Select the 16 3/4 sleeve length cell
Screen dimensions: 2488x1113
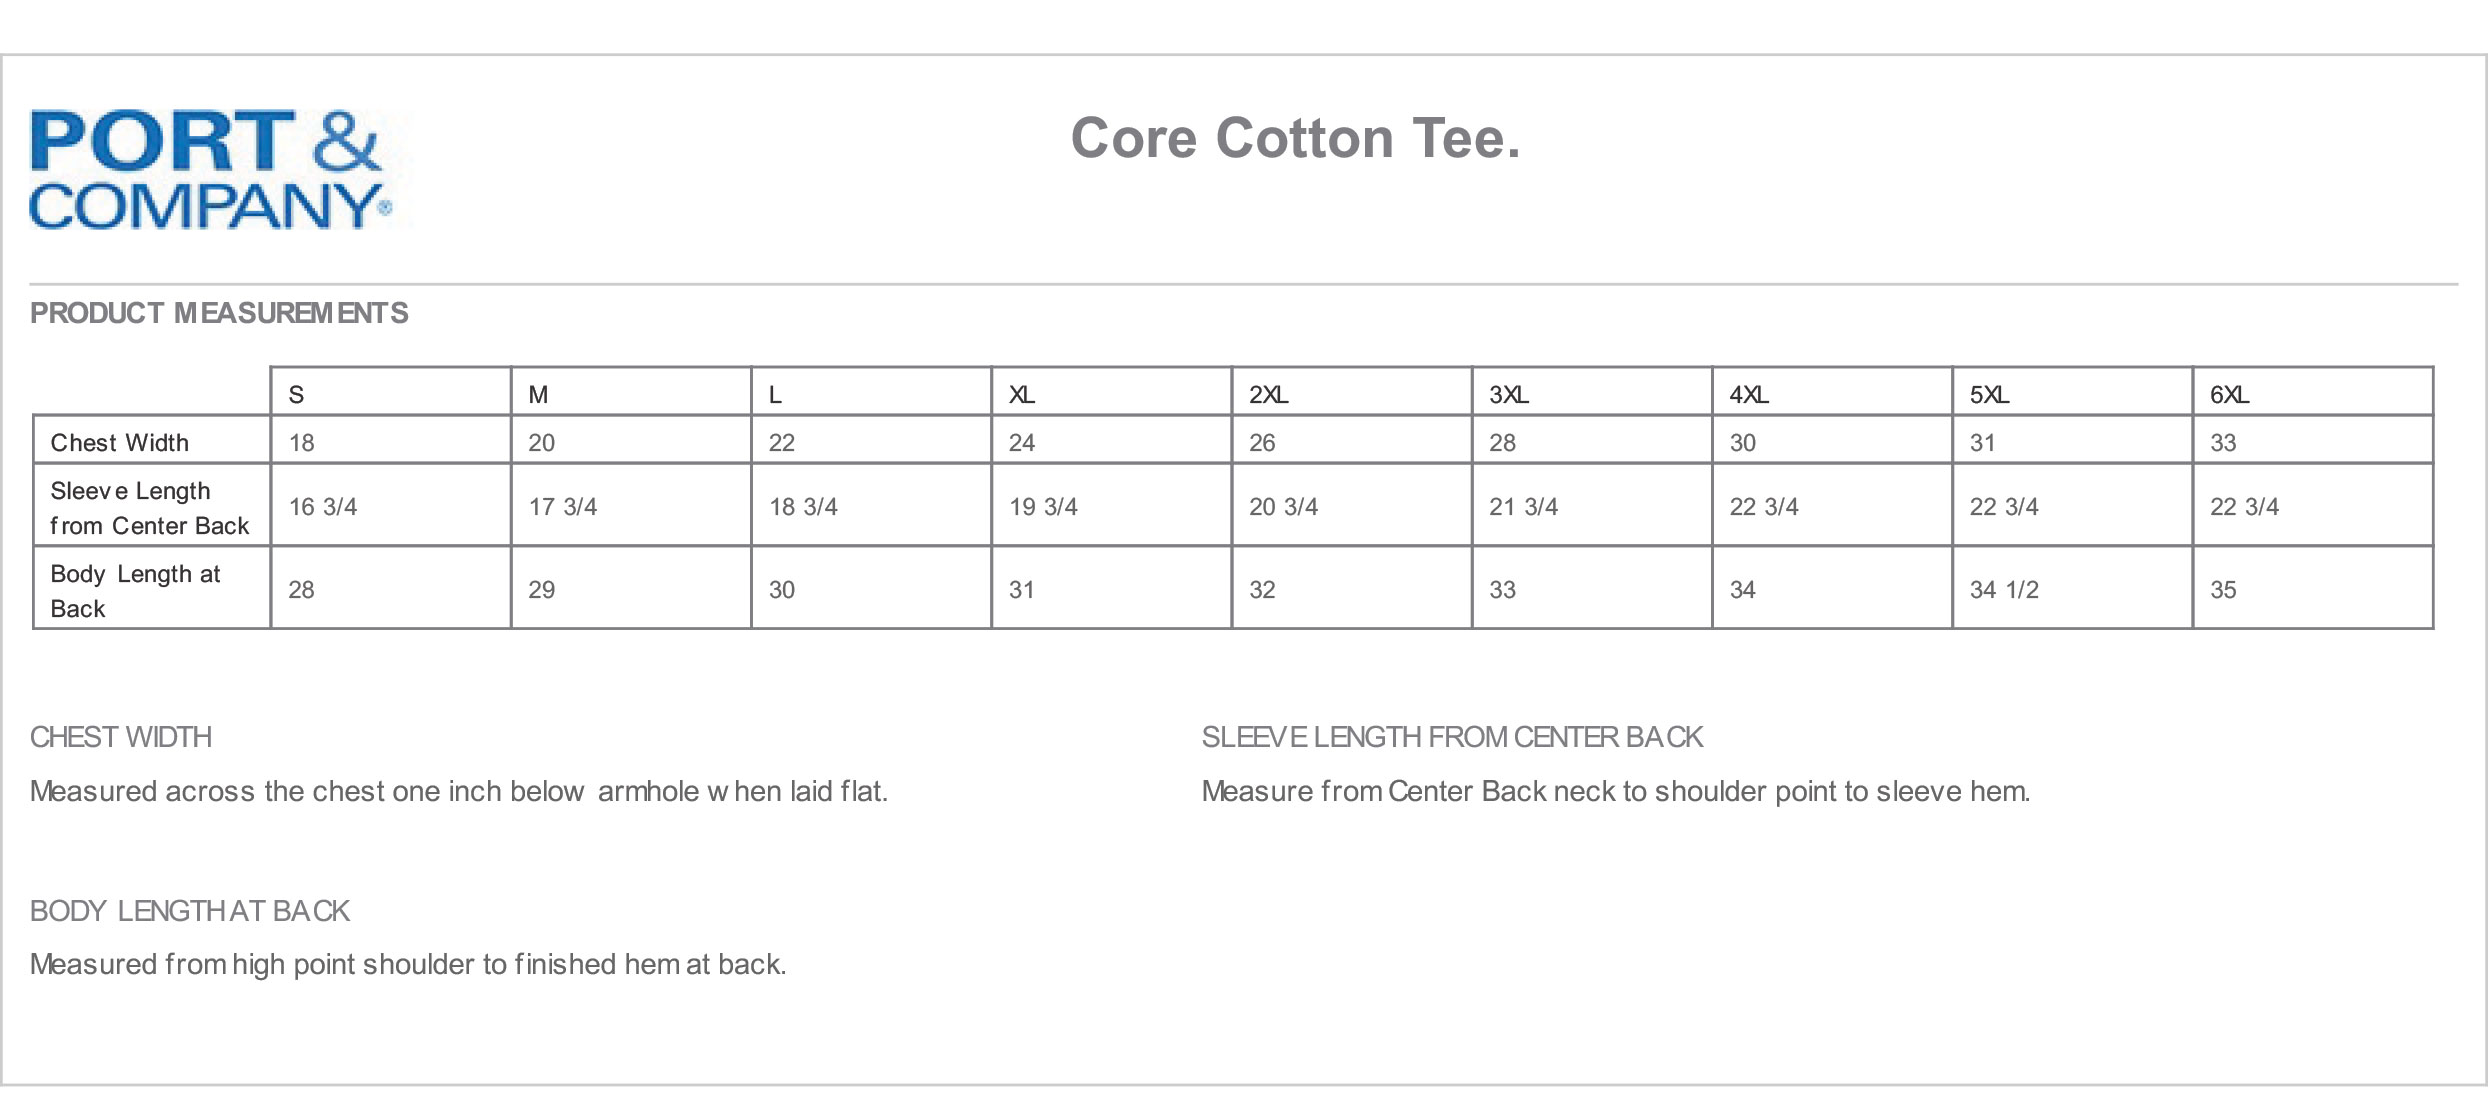click(x=323, y=507)
